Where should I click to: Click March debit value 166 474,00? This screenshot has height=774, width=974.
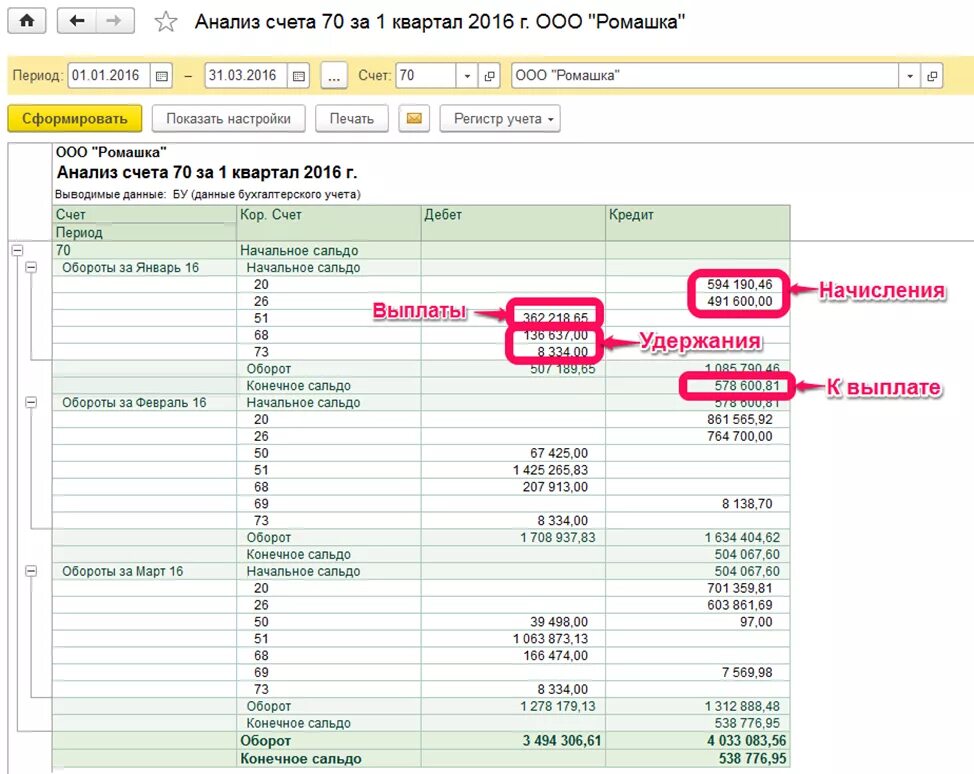[555, 655]
